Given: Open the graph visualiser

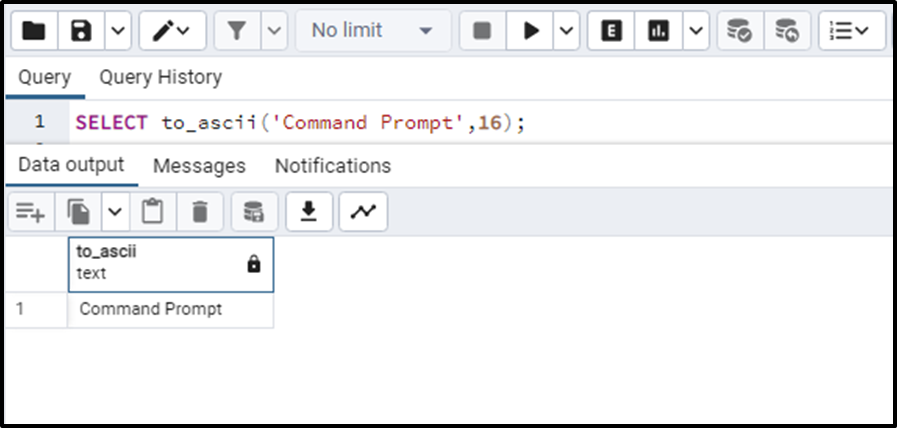Looking at the screenshot, I should (x=363, y=212).
